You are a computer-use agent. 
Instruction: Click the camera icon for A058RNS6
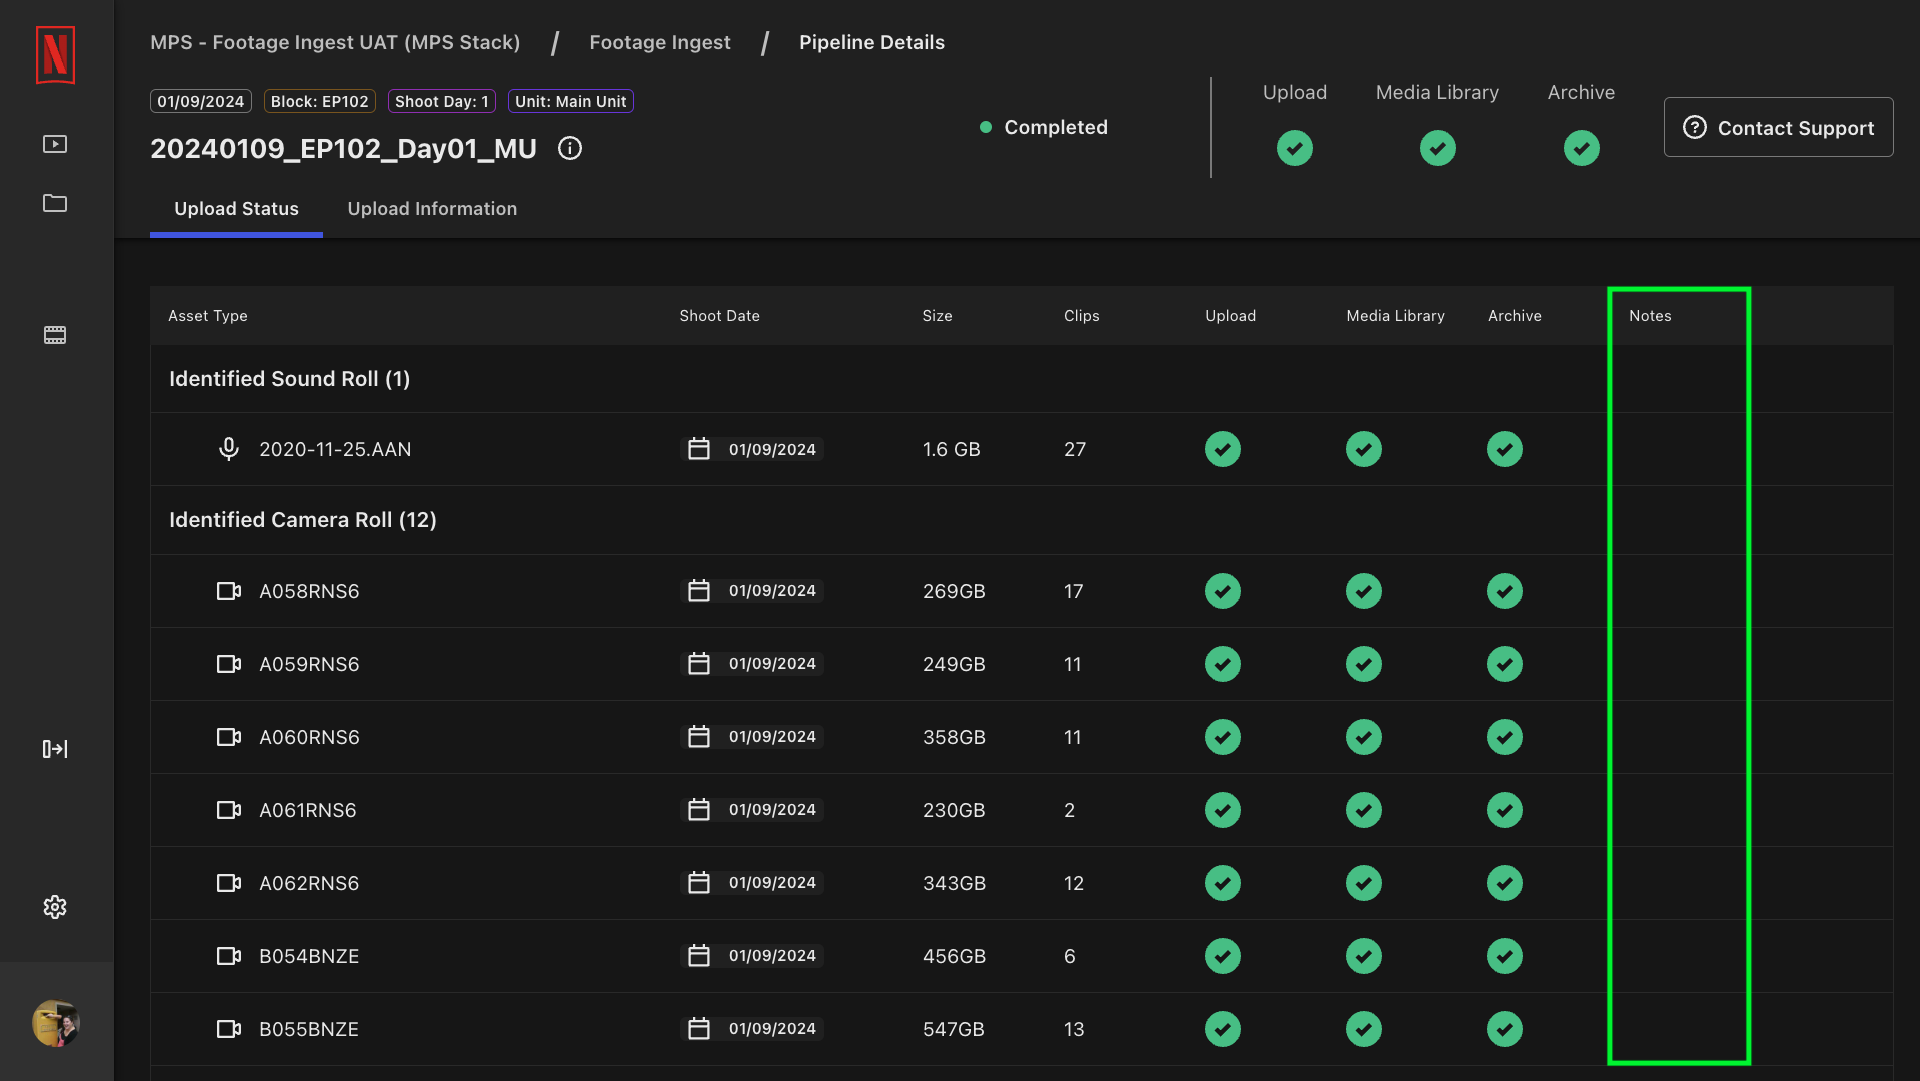click(229, 591)
